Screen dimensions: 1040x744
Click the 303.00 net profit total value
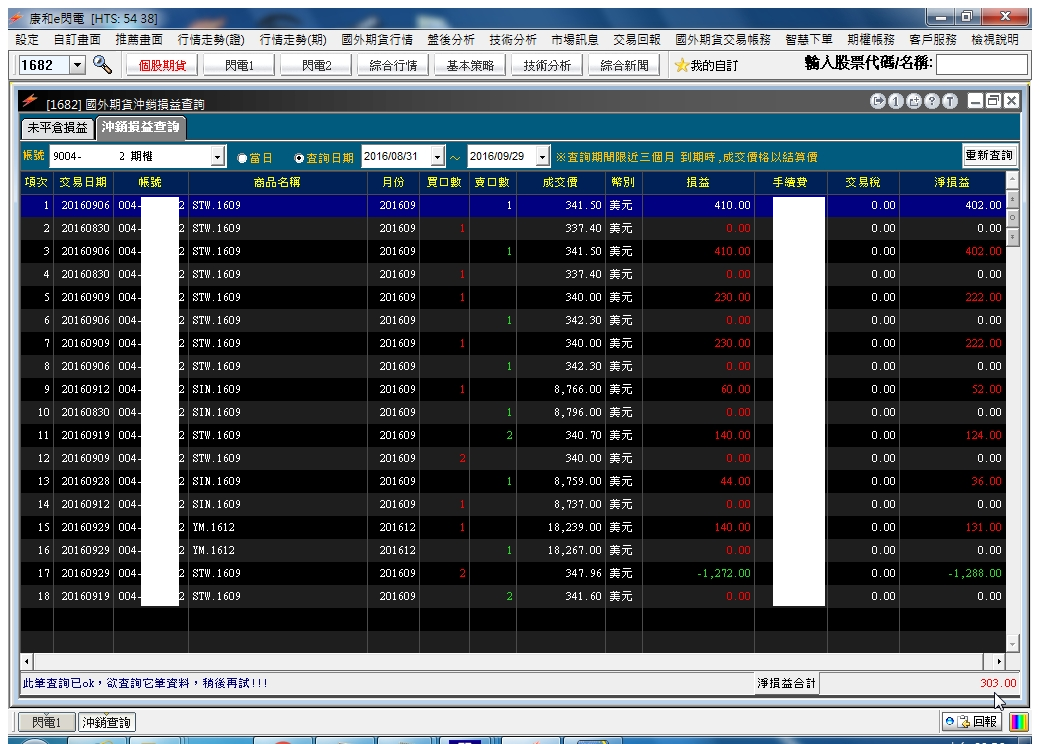pyautogui.click(x=998, y=683)
